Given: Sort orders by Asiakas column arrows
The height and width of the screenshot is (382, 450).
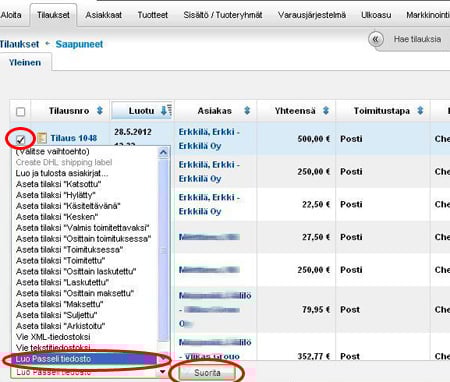Looking at the screenshot, I should [247, 110].
